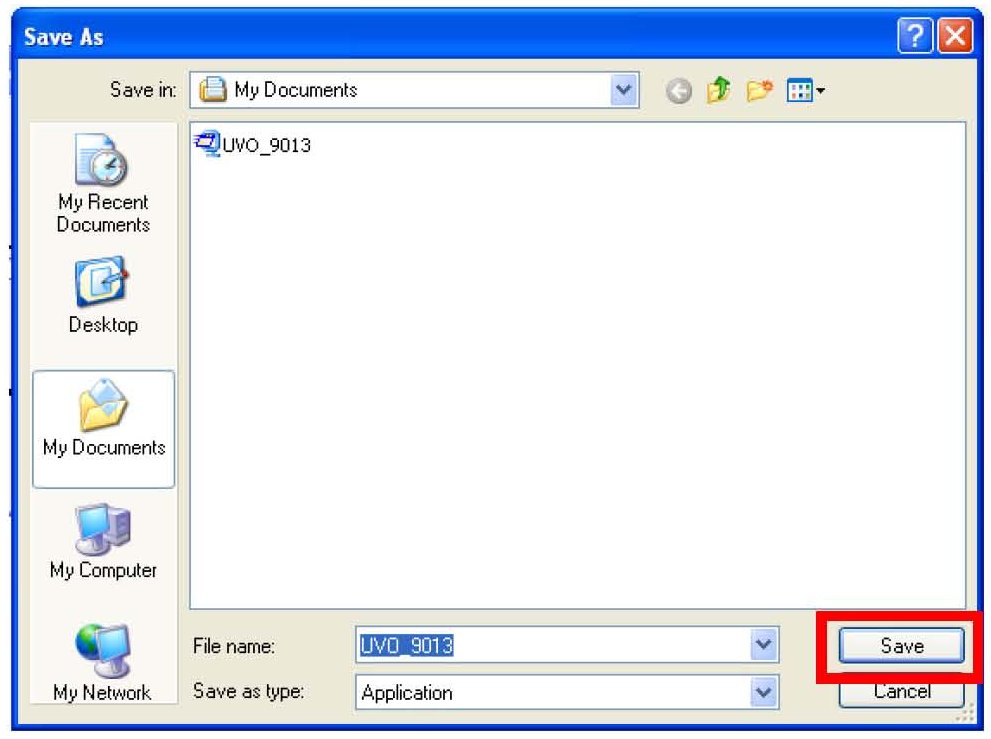Viewport: 991px width, 739px height.
Task: Expand the Save in folder dropdown
Action: [x=625, y=91]
